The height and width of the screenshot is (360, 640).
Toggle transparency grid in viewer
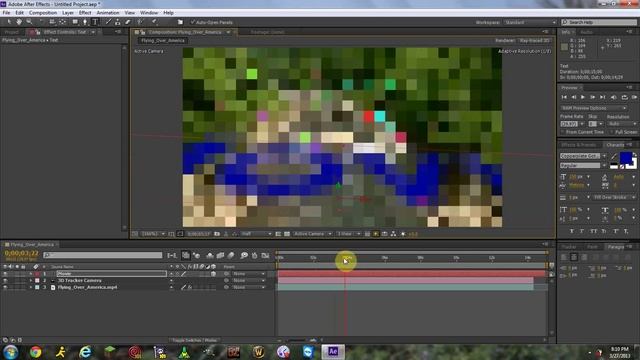(287, 234)
